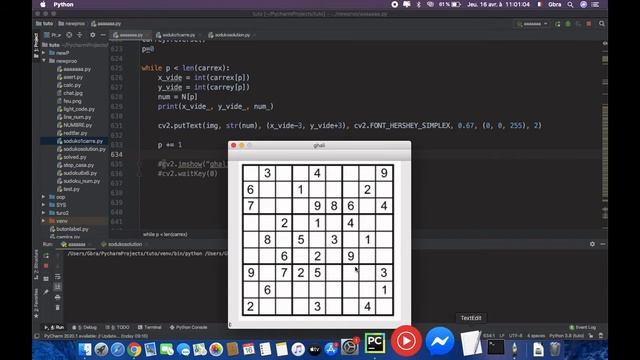
Task: Select light_code.py file
Action: coord(79,109)
